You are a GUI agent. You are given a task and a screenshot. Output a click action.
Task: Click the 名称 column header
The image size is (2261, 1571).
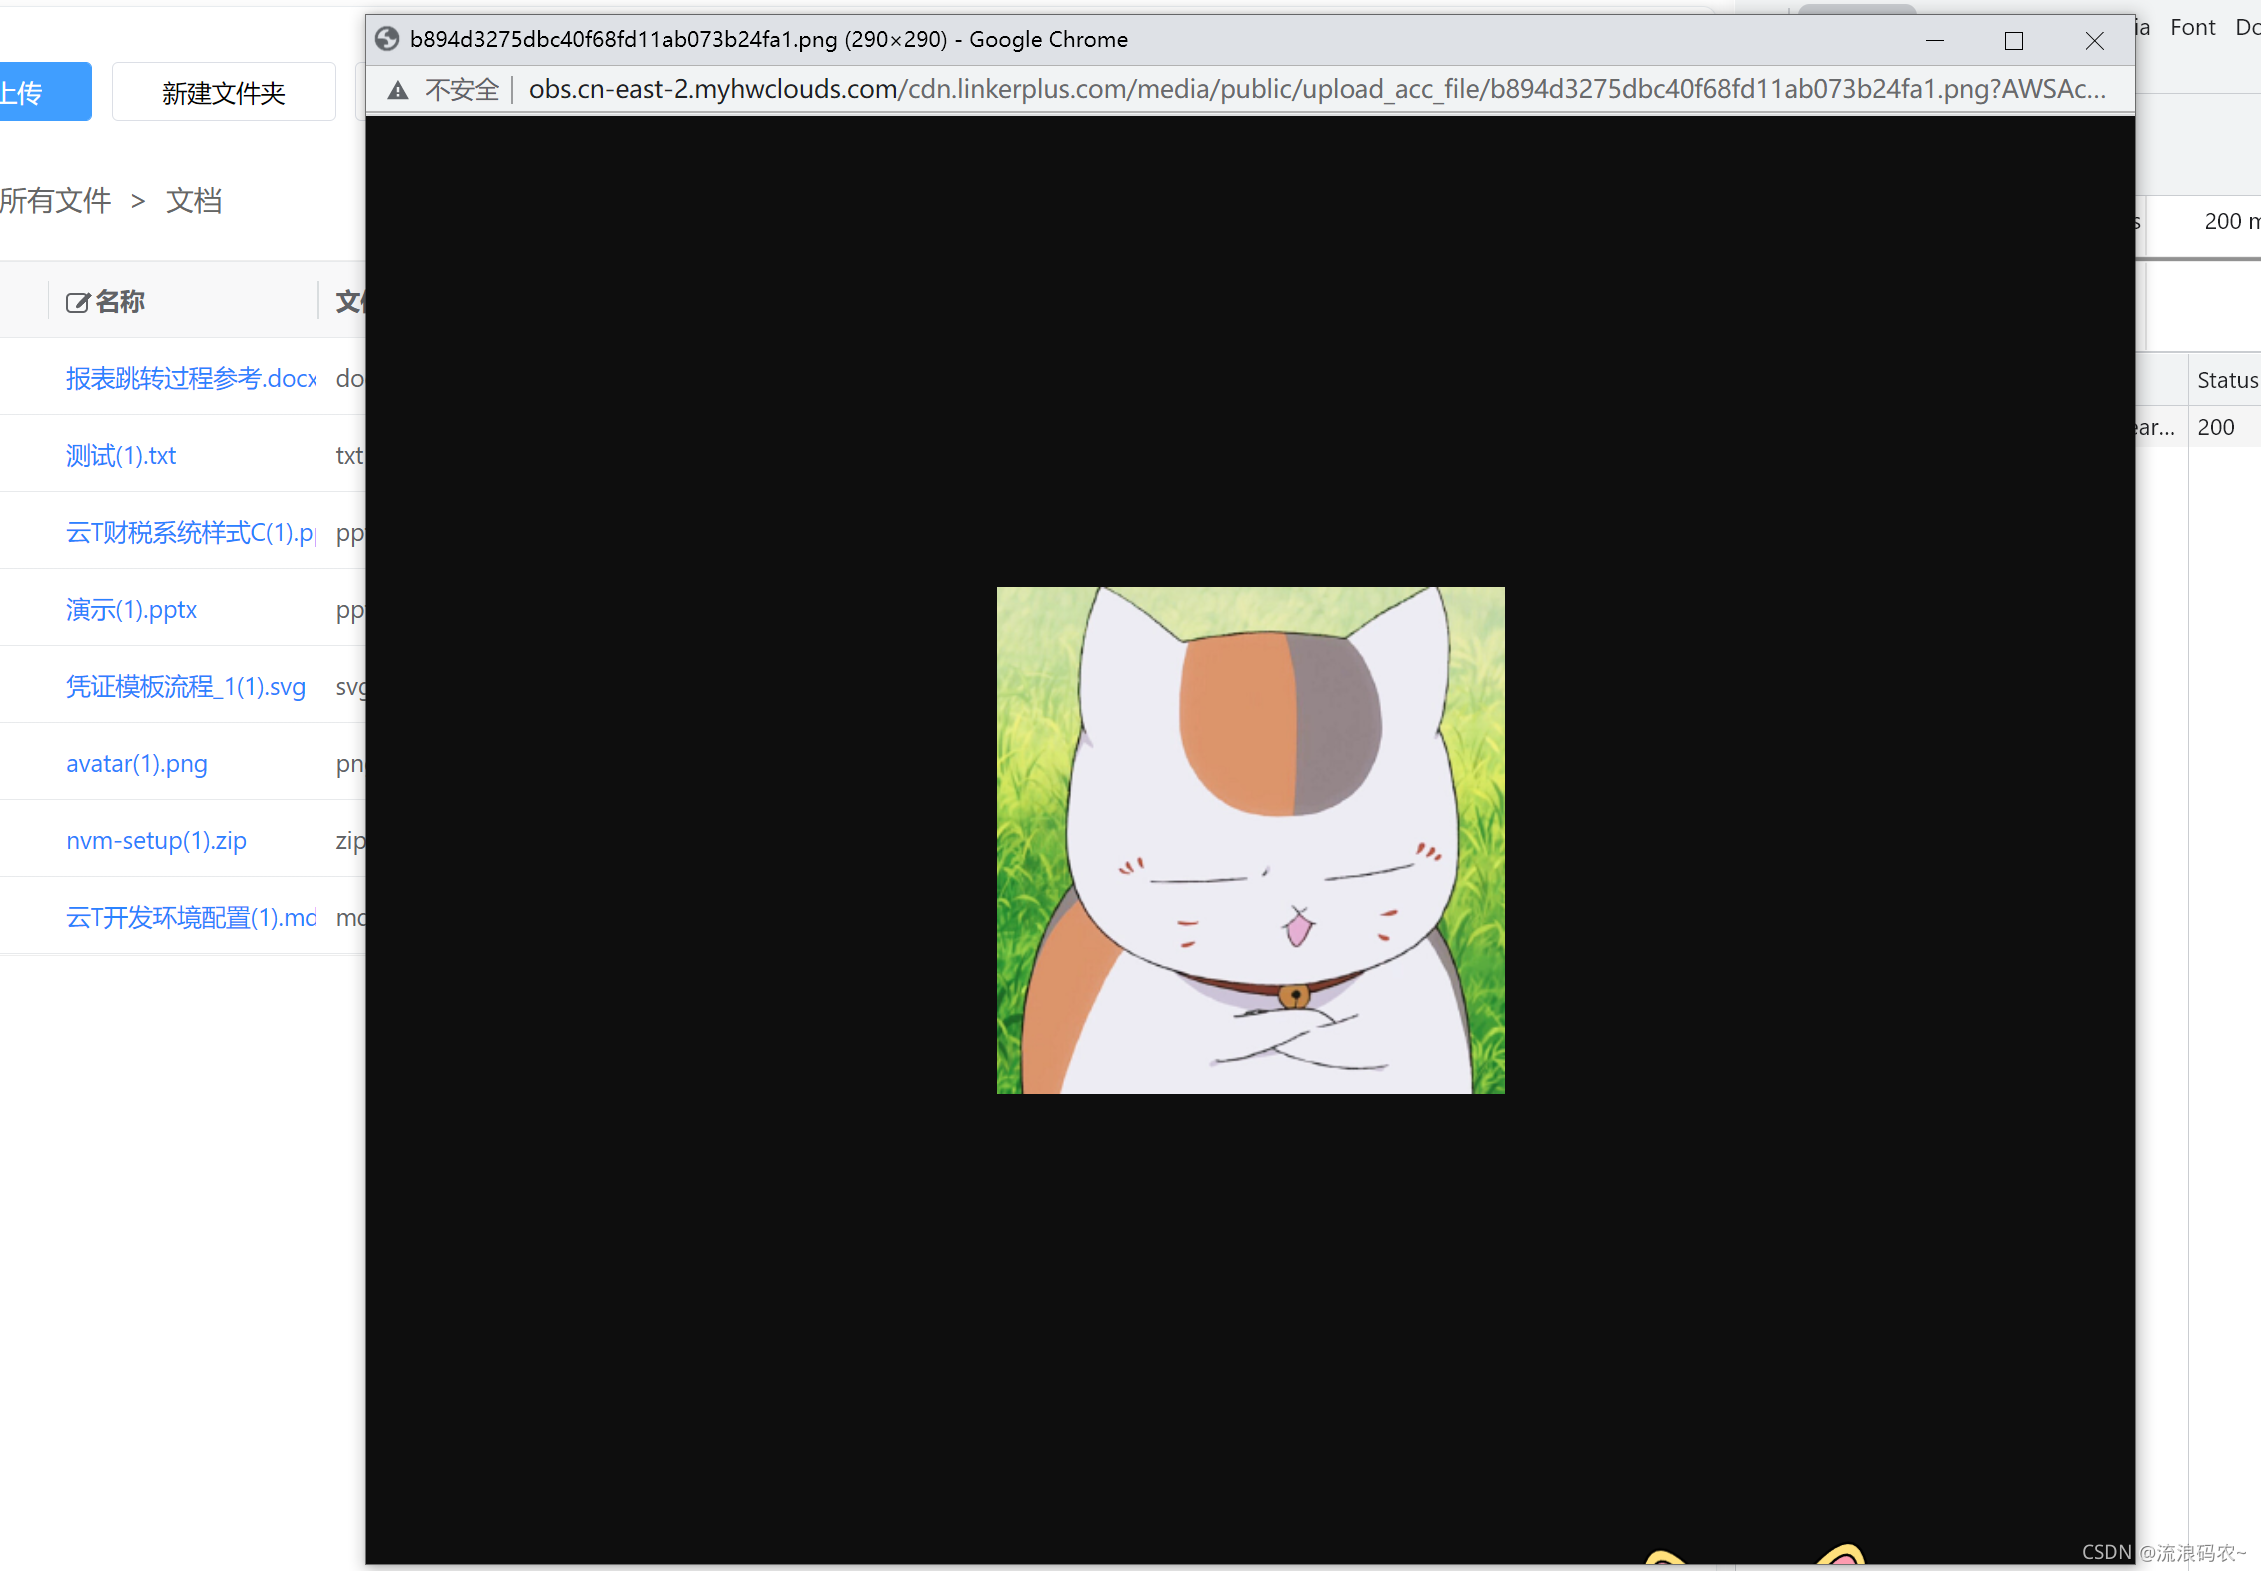tap(120, 302)
